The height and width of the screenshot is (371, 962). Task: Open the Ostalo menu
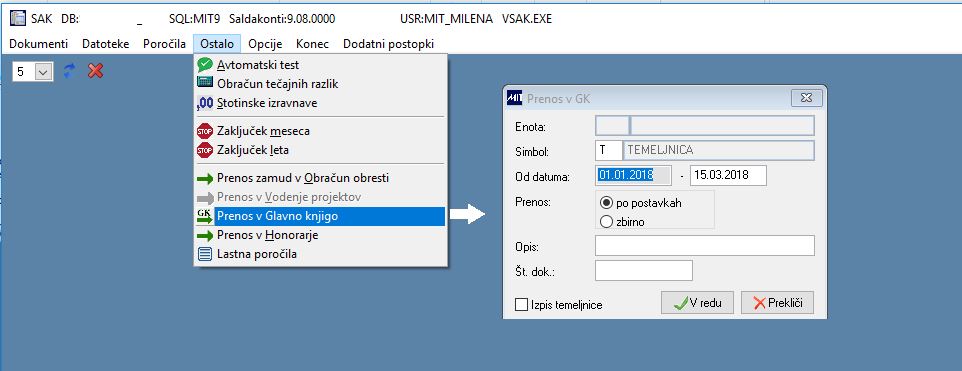[x=217, y=44]
